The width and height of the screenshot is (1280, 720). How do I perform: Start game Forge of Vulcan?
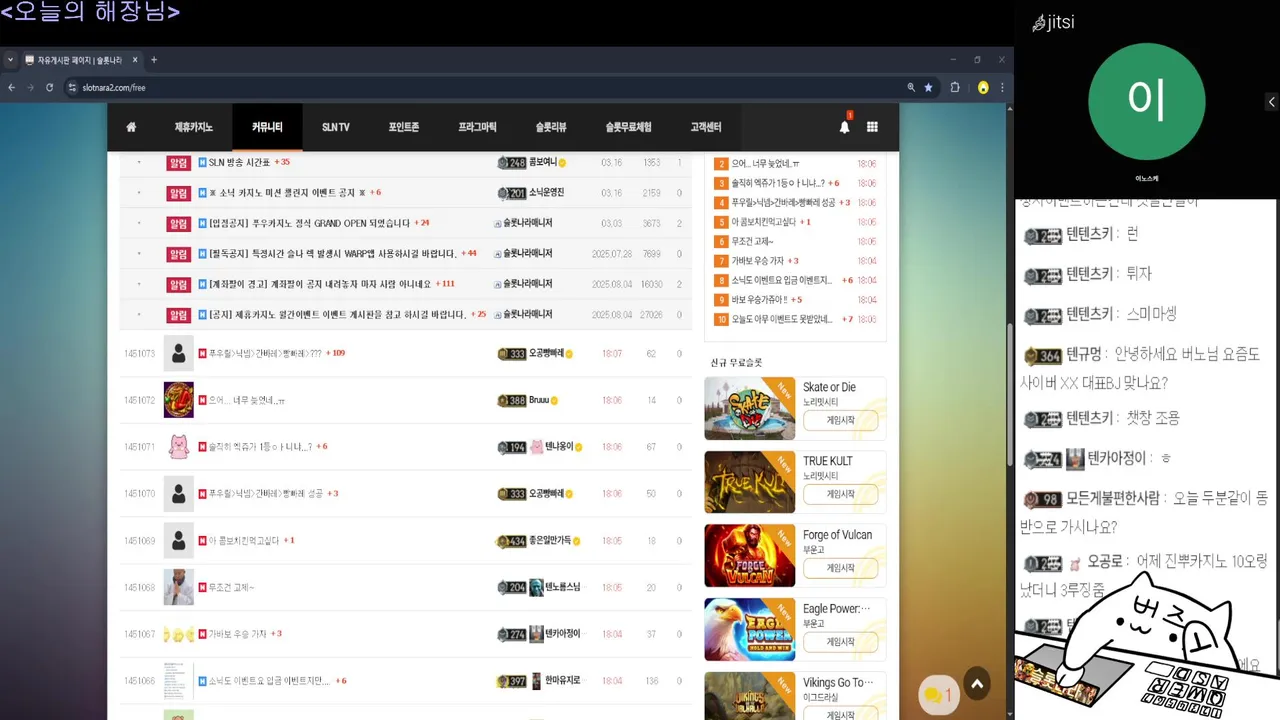(840, 568)
